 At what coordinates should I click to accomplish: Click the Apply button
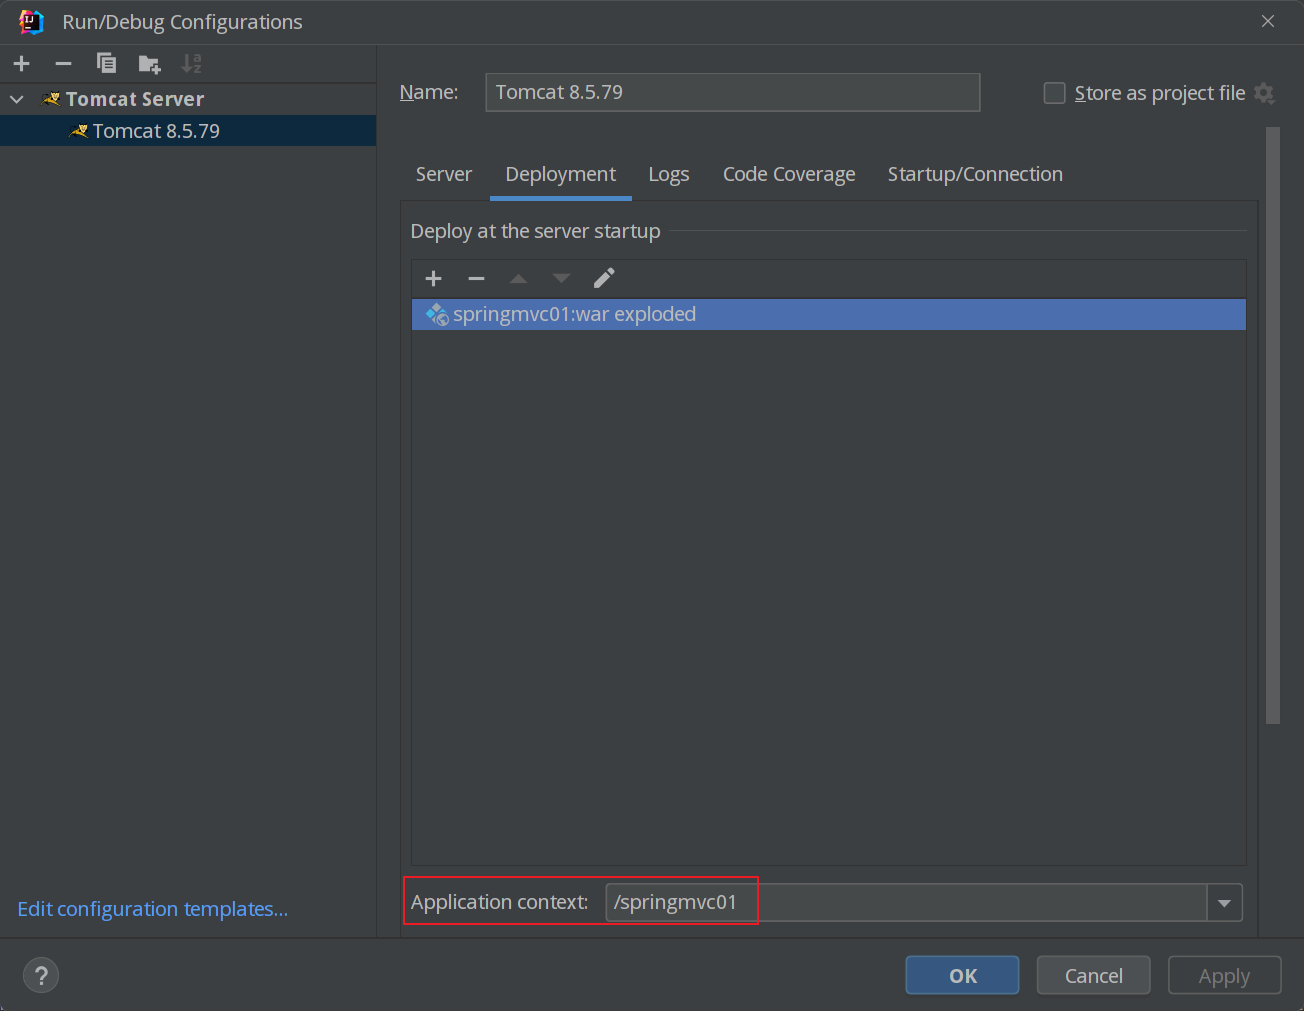[1224, 975]
